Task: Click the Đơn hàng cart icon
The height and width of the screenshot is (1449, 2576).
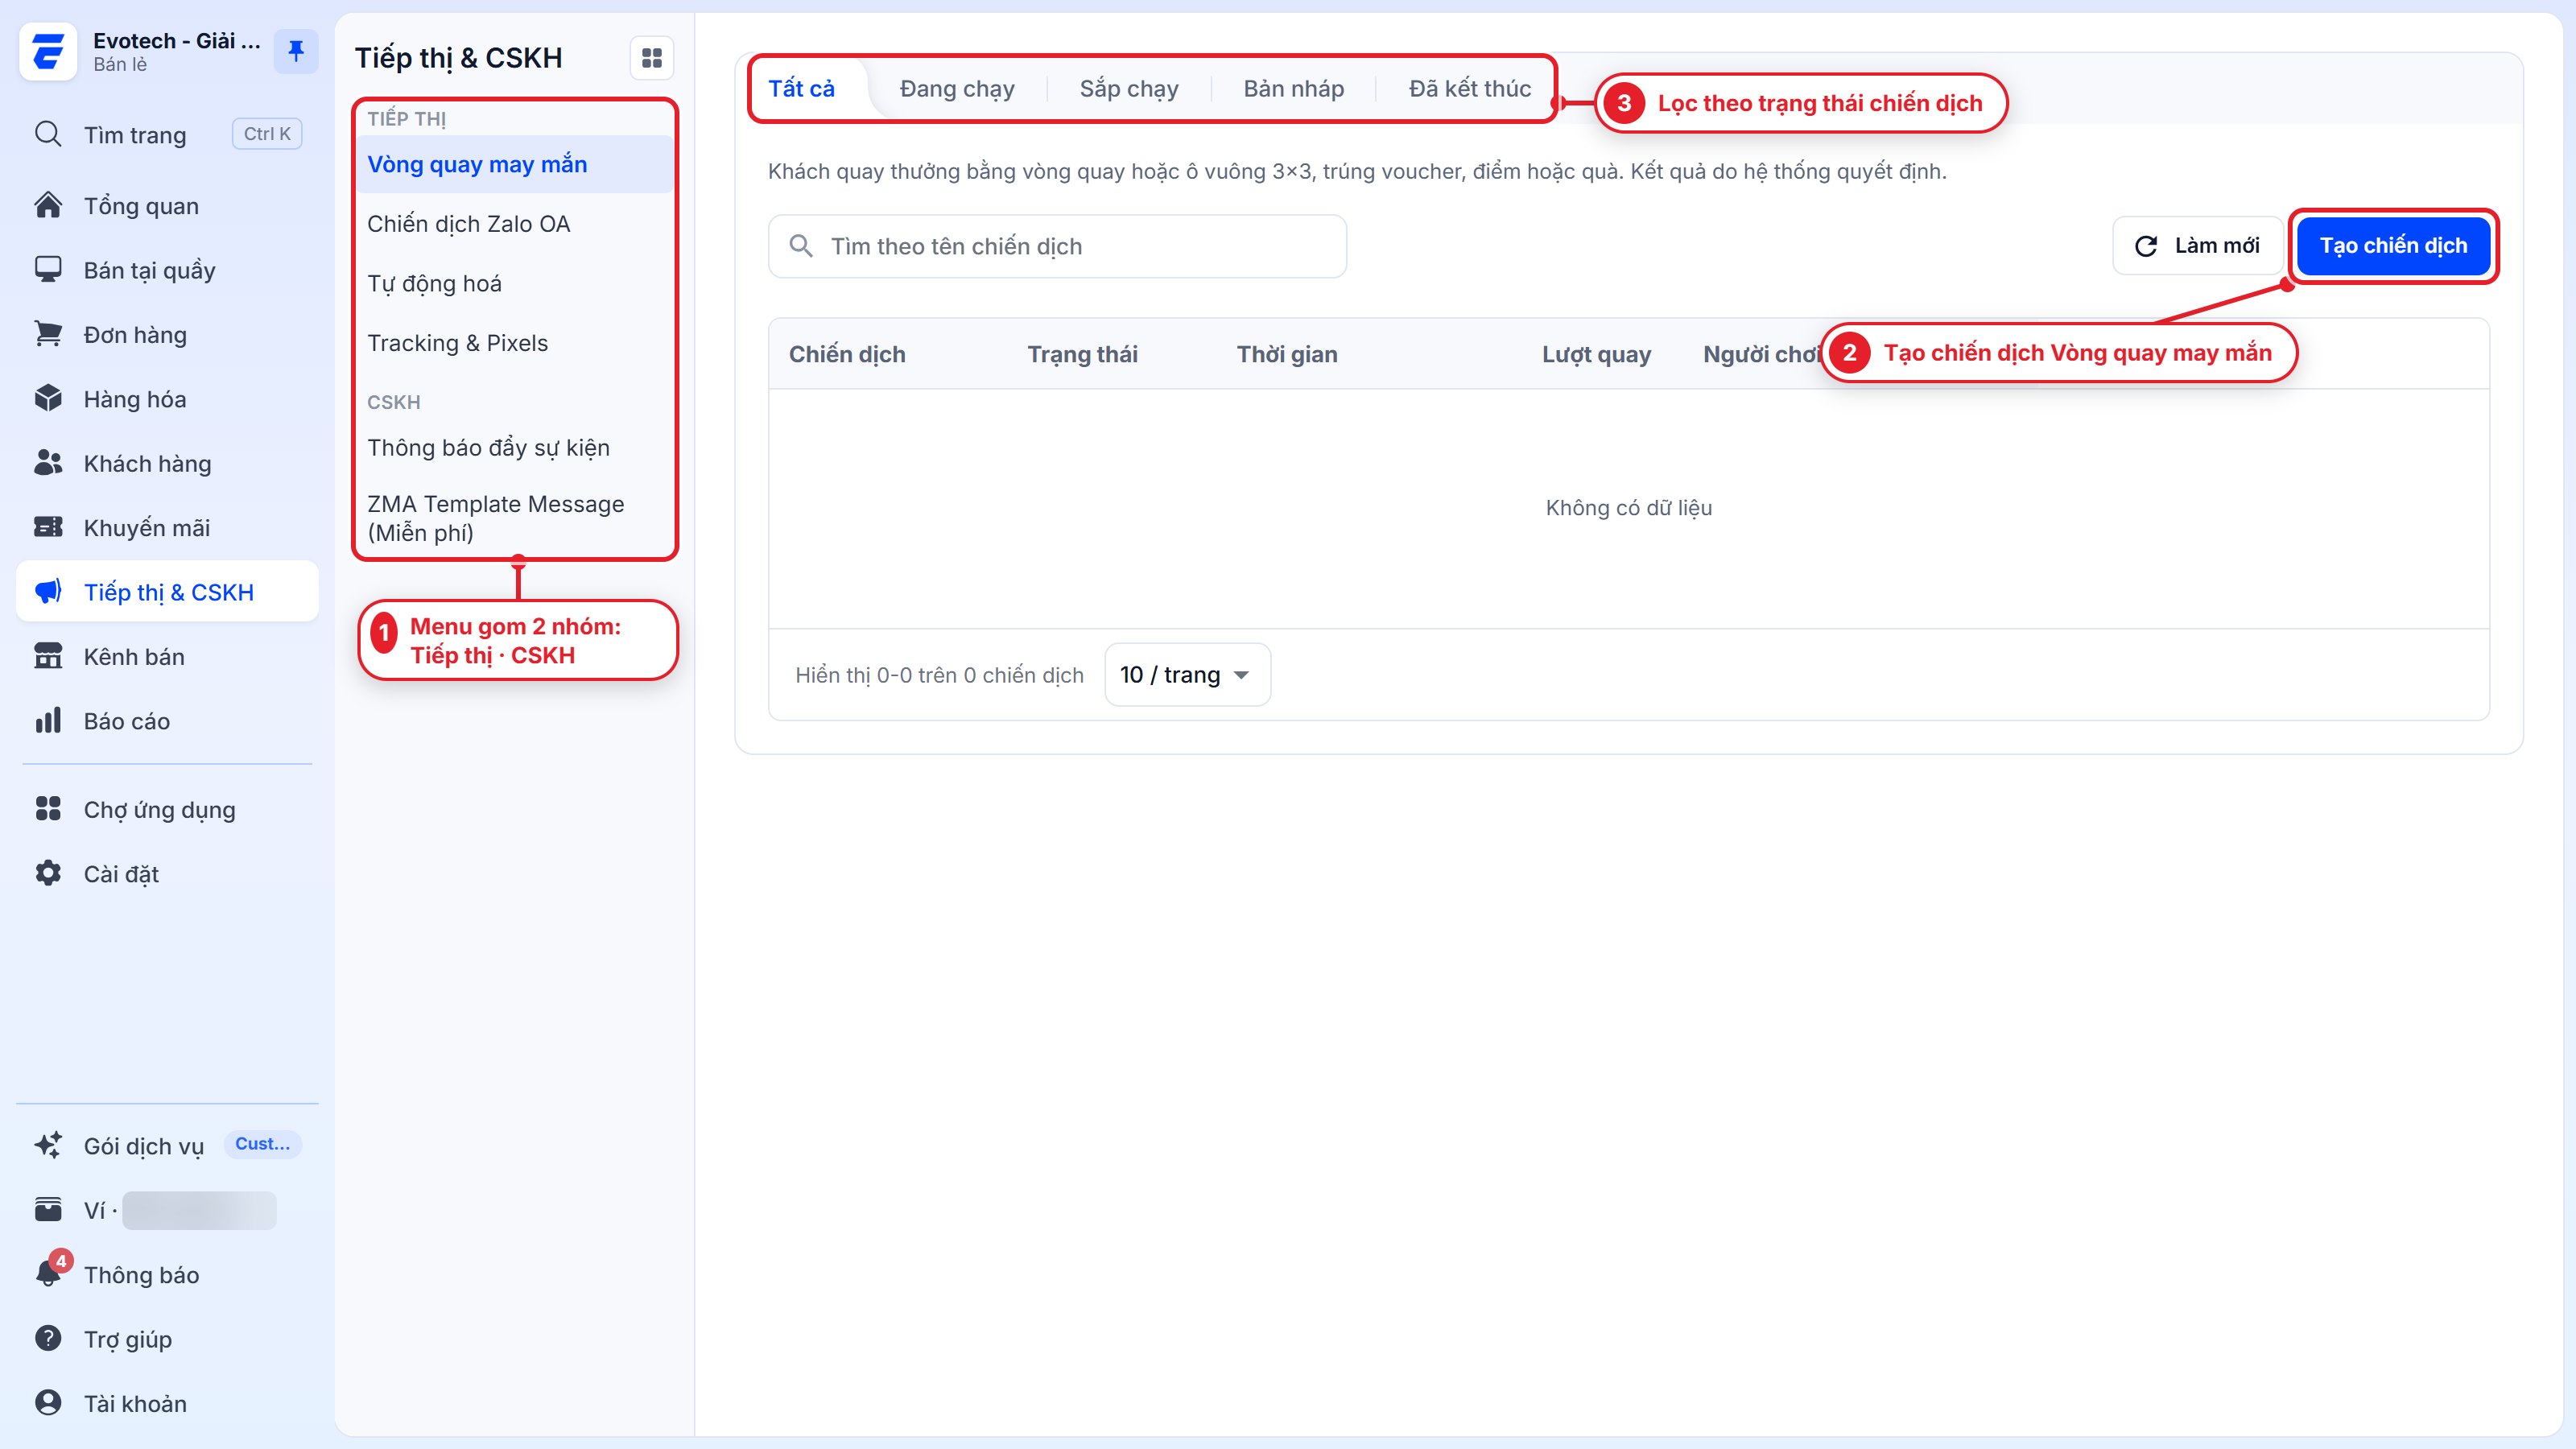Action: 48,334
